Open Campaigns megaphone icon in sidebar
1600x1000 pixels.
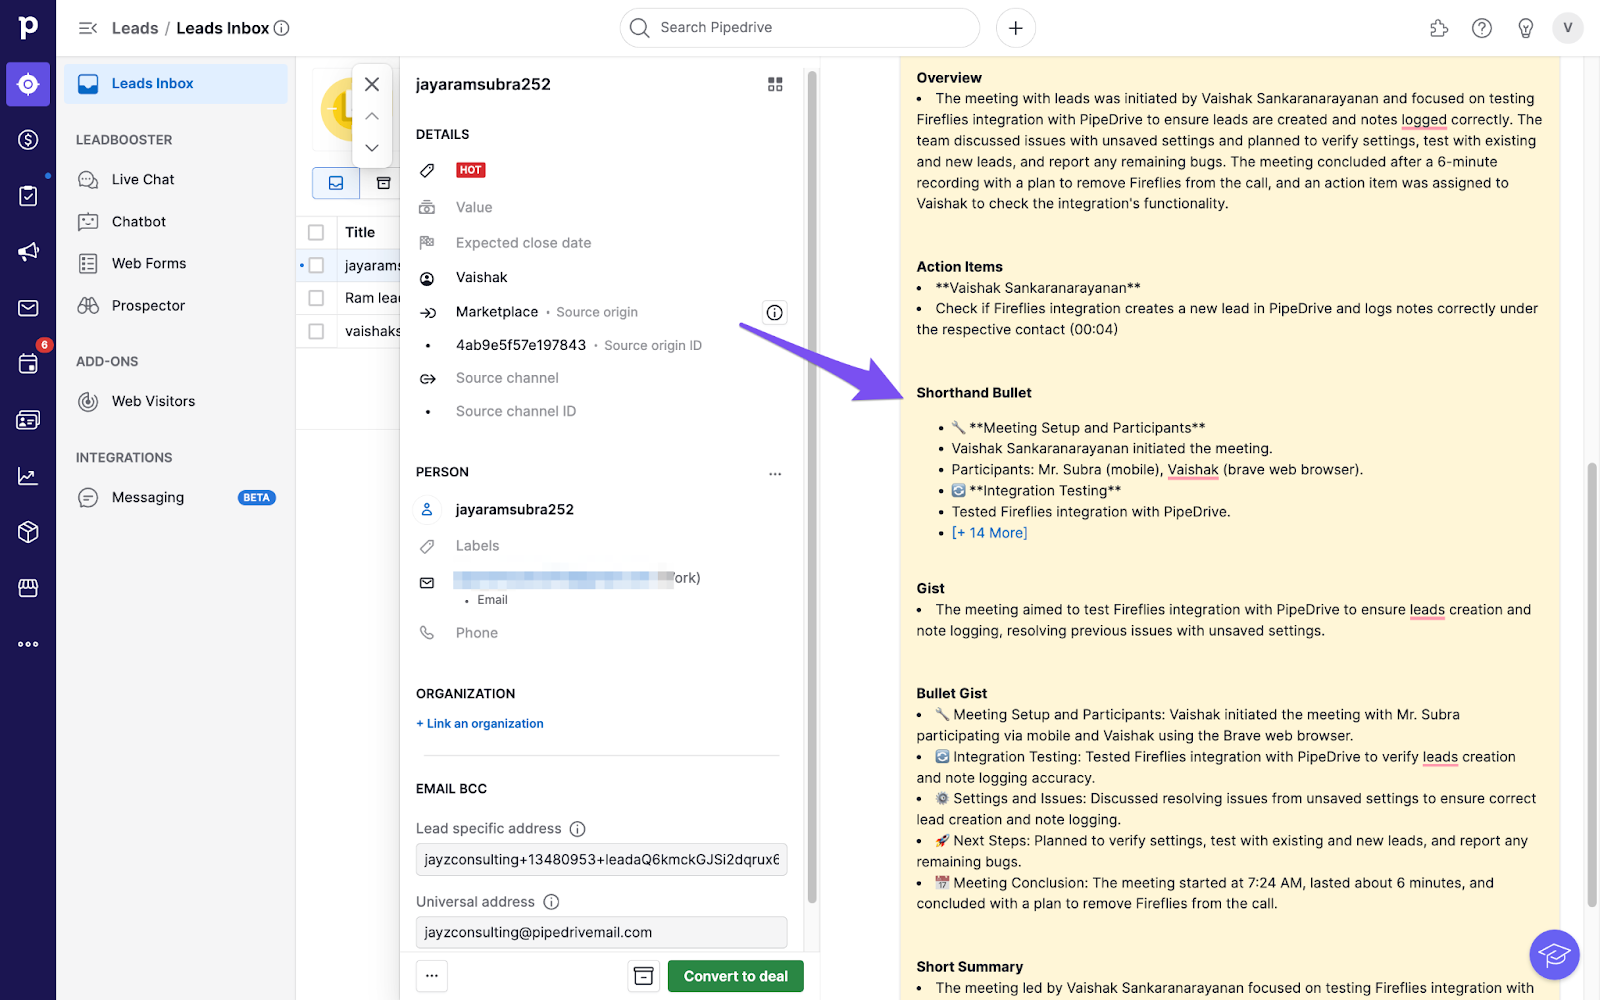(28, 252)
